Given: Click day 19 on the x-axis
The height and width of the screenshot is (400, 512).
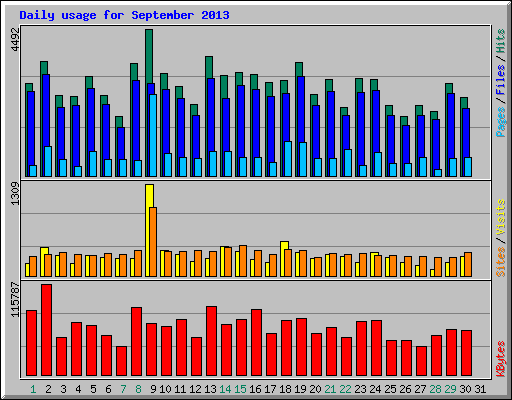Looking at the screenshot, I should point(300,389).
